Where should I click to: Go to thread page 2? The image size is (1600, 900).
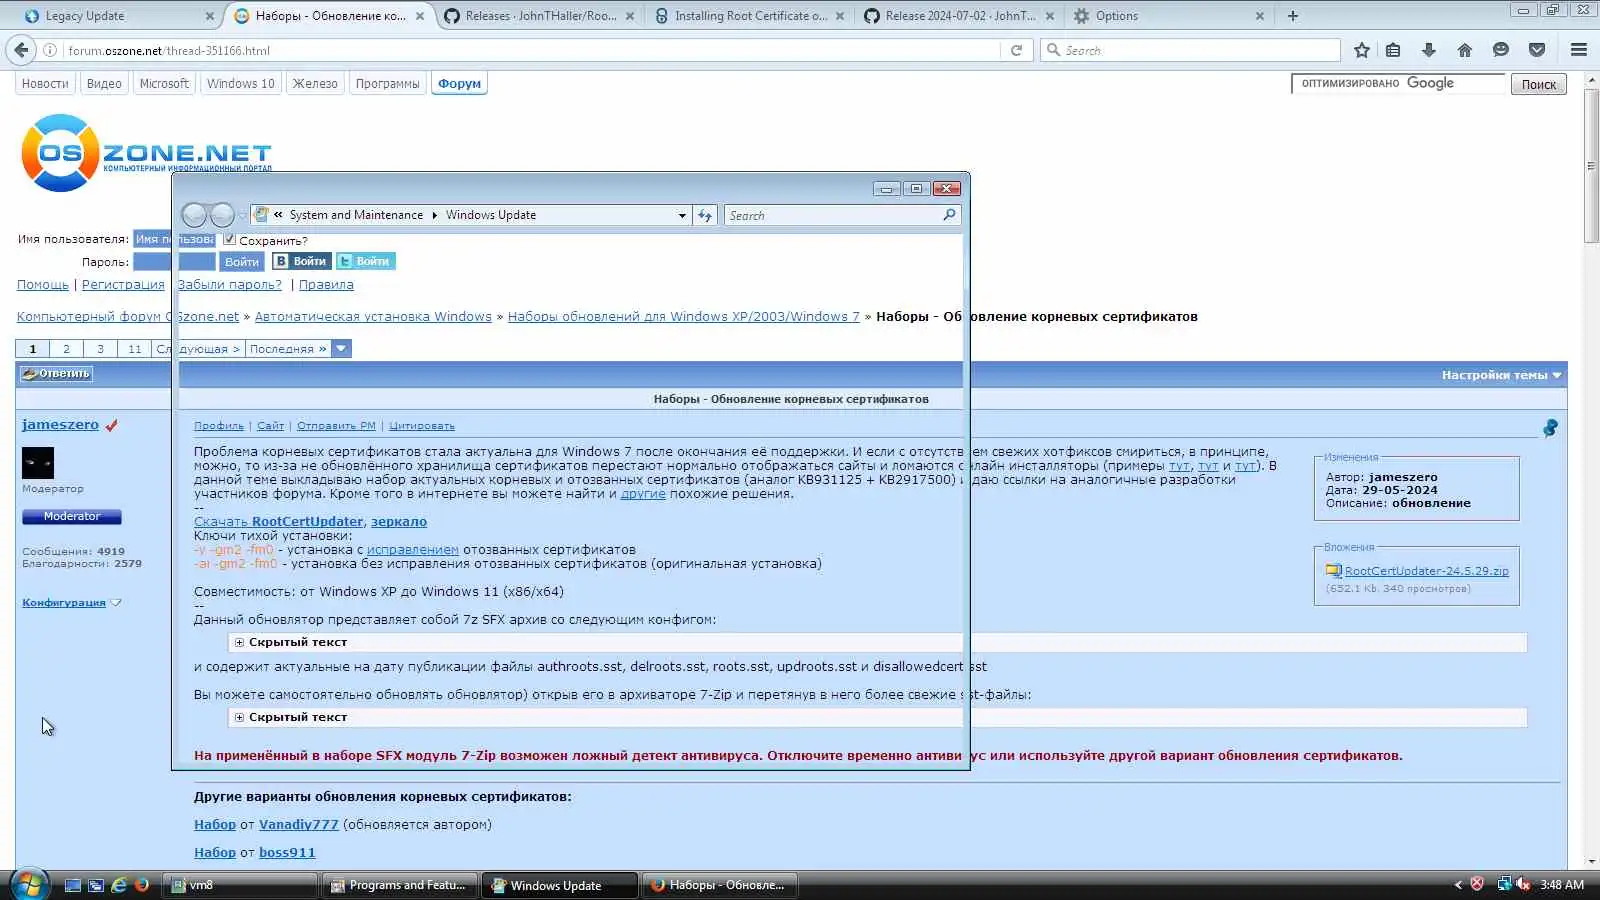(66, 349)
